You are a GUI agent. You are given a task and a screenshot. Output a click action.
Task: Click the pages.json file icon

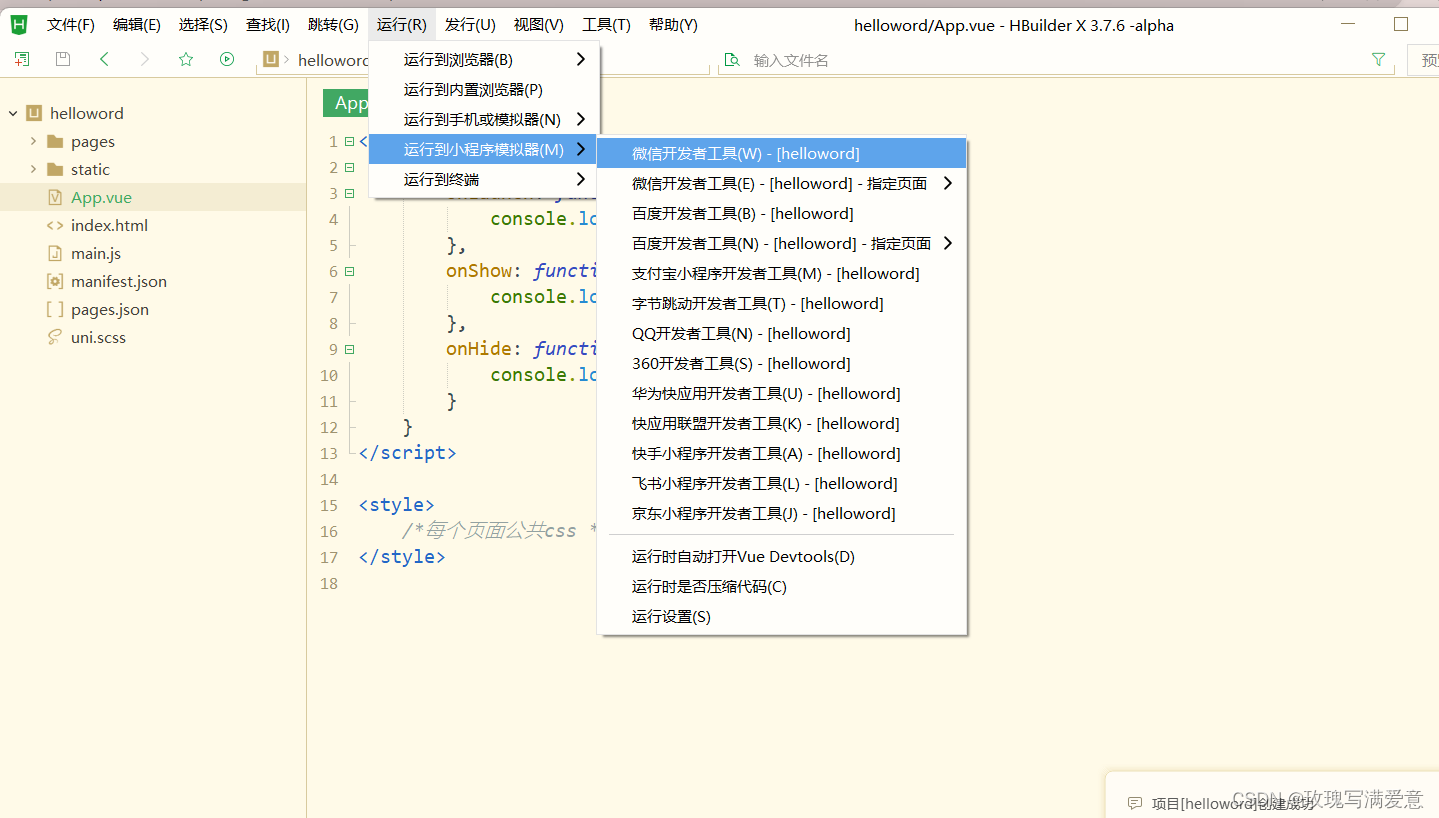[x=55, y=310]
